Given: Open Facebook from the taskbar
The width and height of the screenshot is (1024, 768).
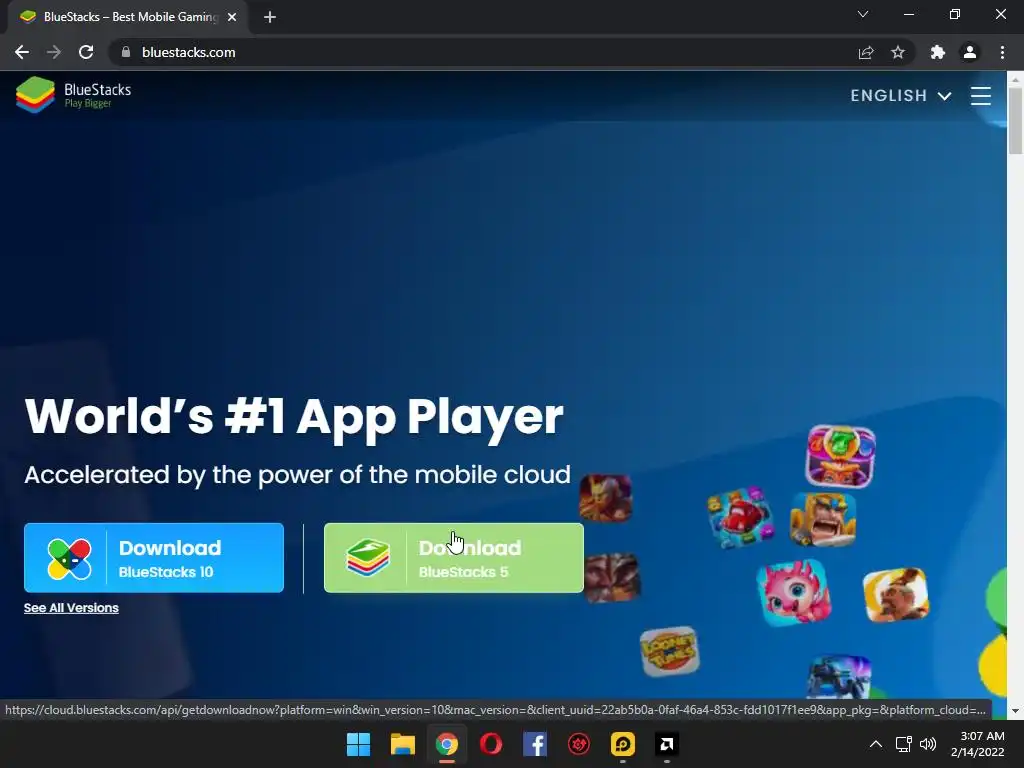Looking at the screenshot, I should tap(535, 744).
